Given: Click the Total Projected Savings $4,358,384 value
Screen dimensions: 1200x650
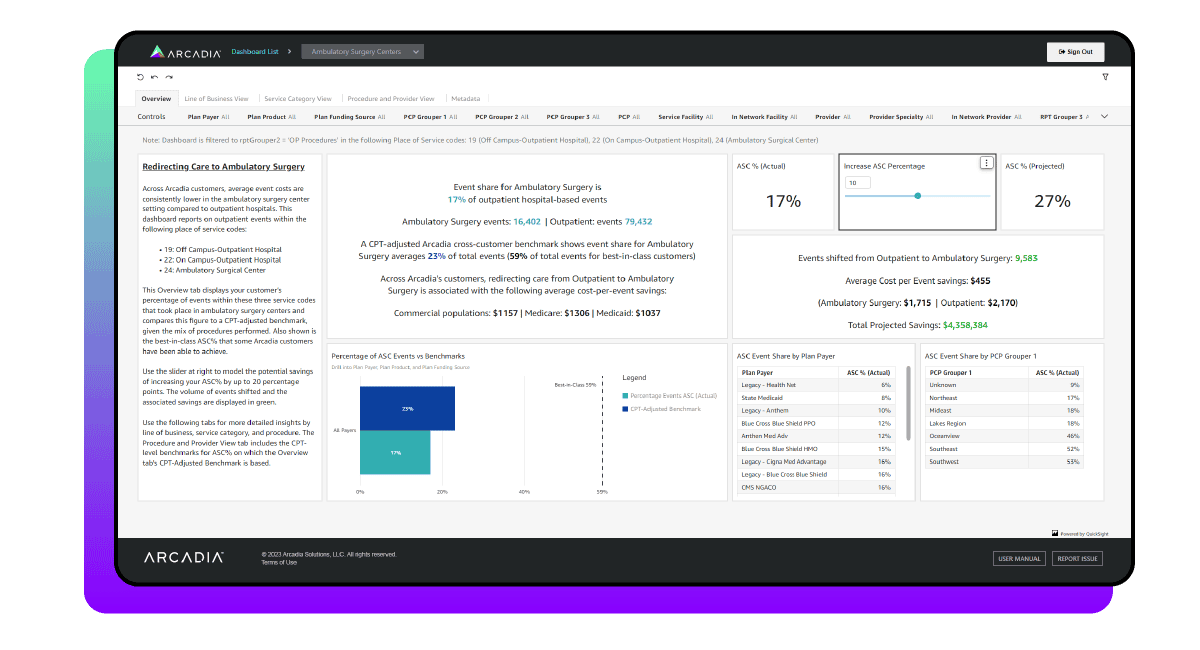Looking at the screenshot, I should (x=965, y=325).
